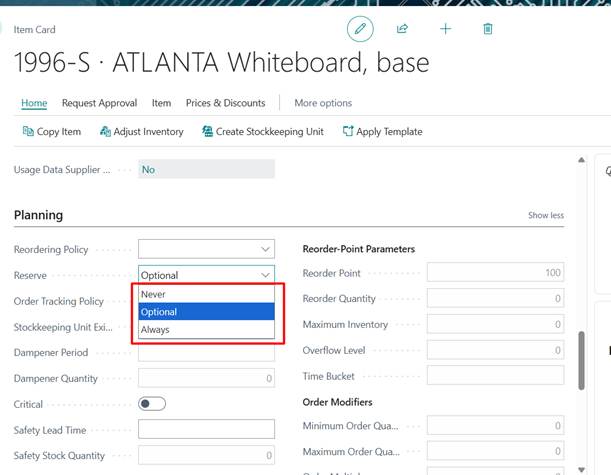The width and height of the screenshot is (611, 475).
Task: Show More options
Action: coord(323,103)
